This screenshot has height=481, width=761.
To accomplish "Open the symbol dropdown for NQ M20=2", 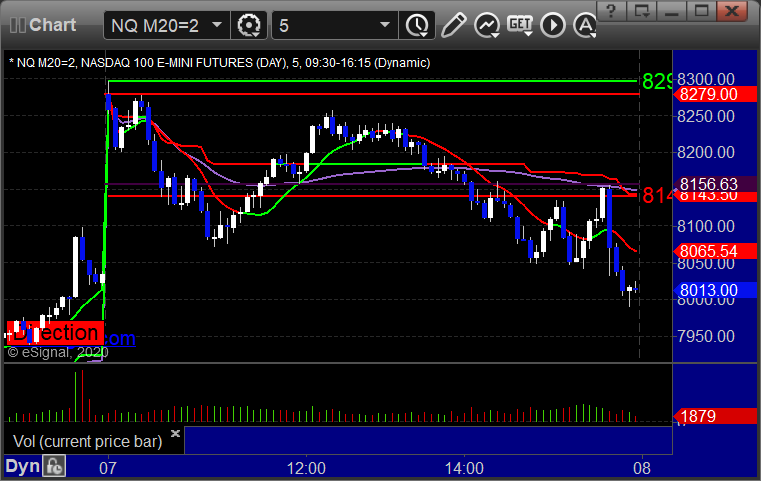I will click(x=217, y=25).
